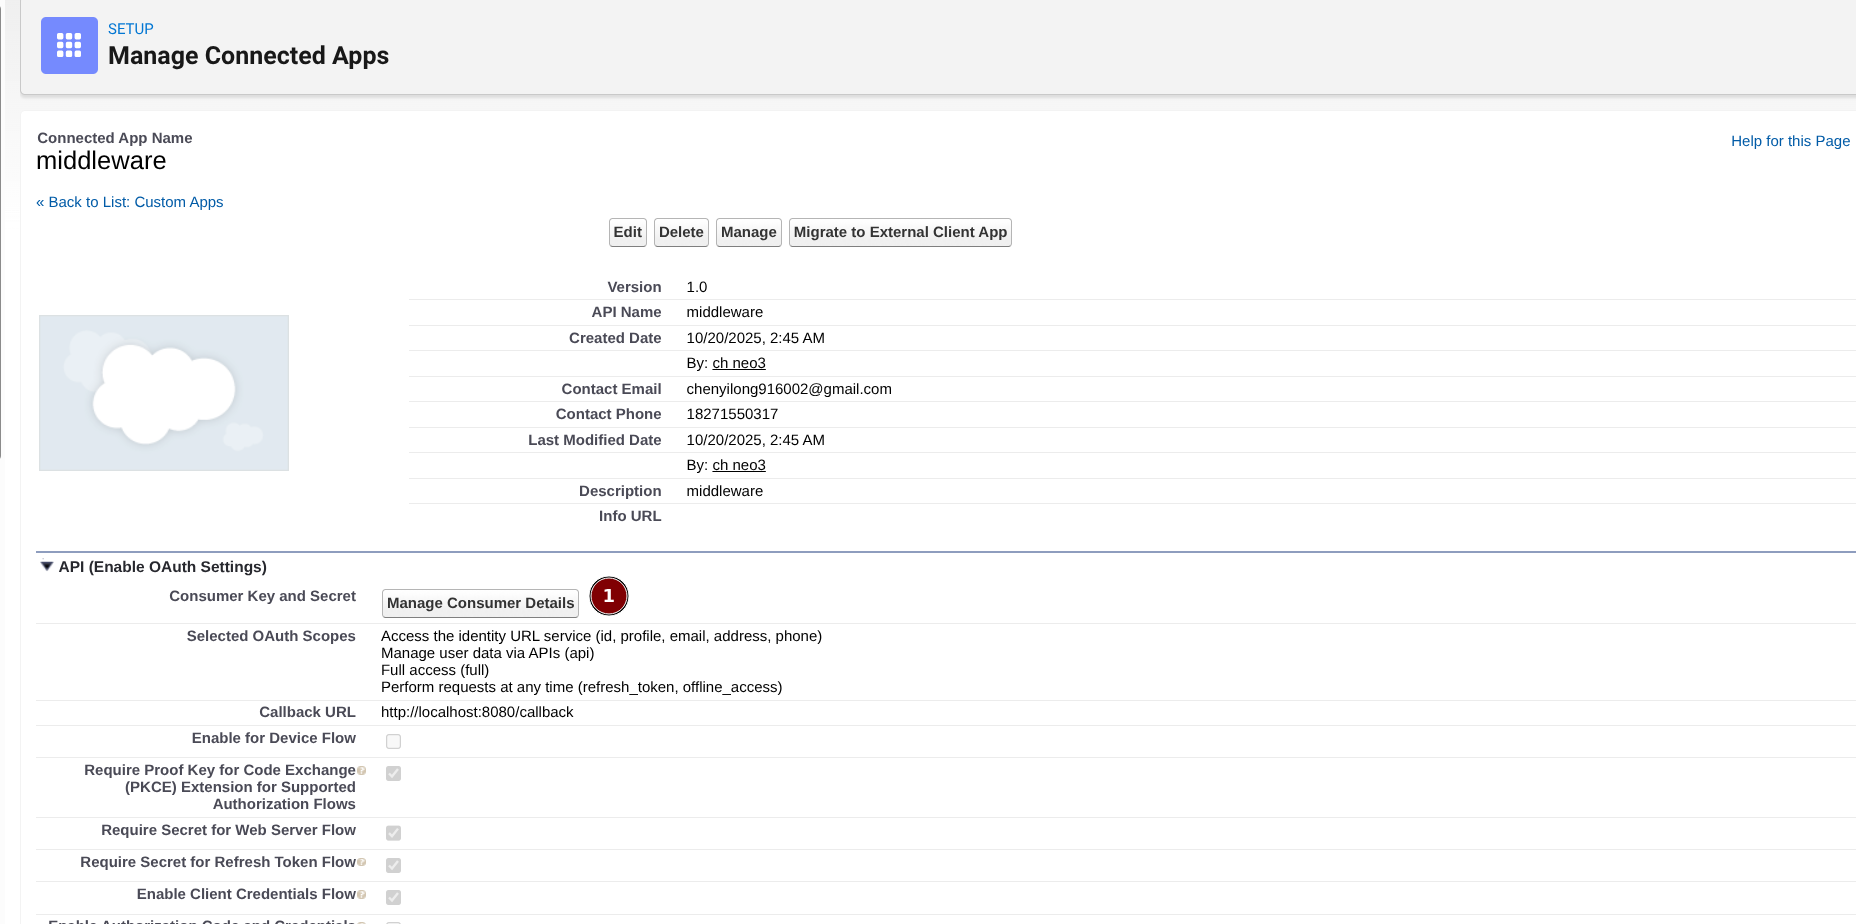Image resolution: width=1856 pixels, height=924 pixels.
Task: Go back to List: Custom Apps
Action: click(130, 202)
